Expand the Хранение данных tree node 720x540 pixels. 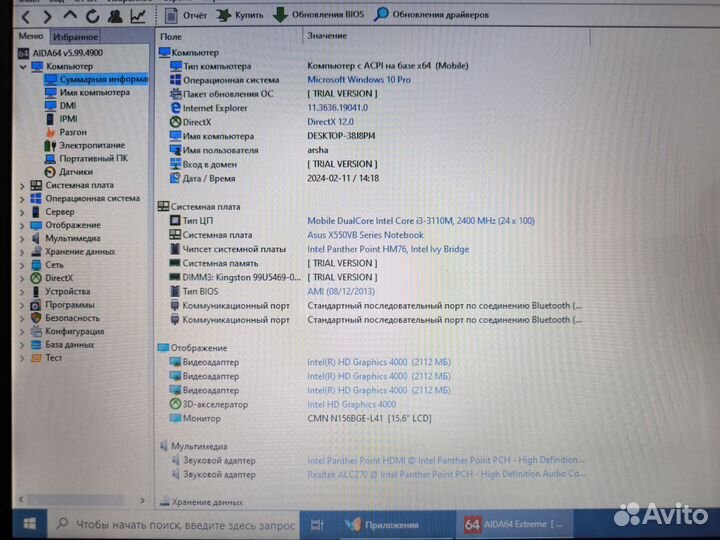tap(22, 253)
